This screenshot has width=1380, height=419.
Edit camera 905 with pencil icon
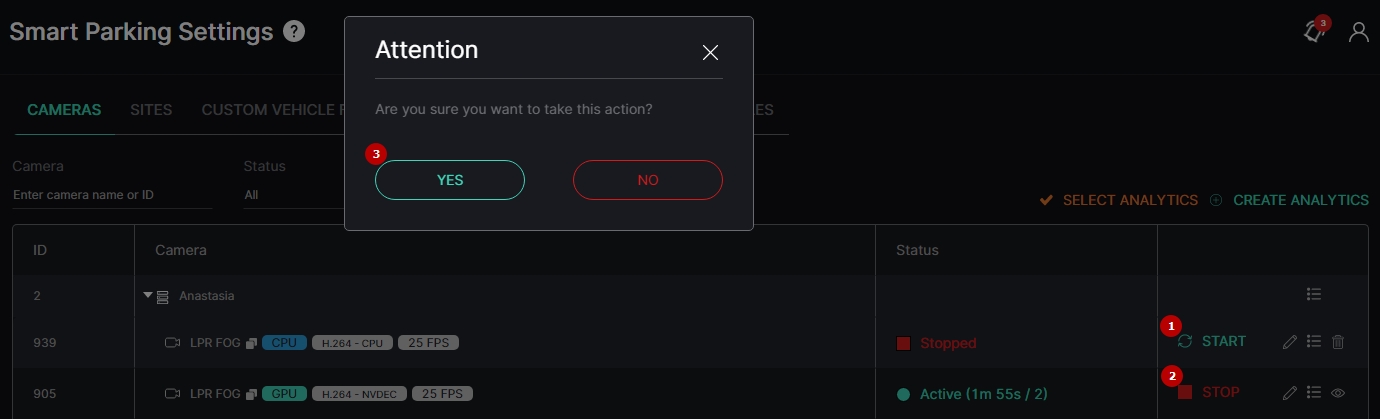[x=1290, y=393]
